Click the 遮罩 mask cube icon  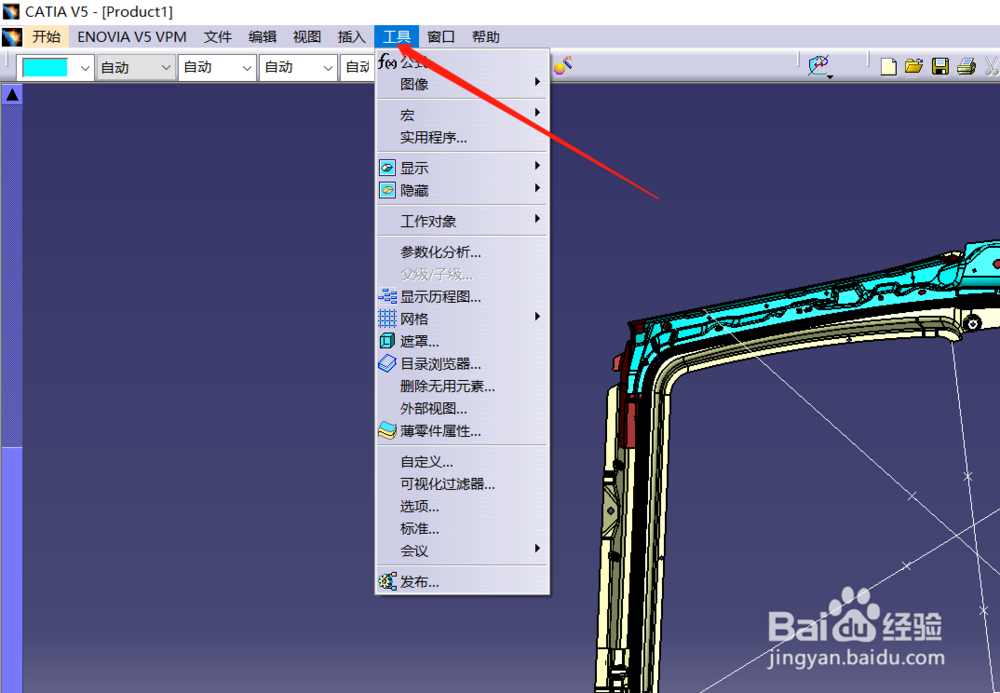(x=387, y=341)
